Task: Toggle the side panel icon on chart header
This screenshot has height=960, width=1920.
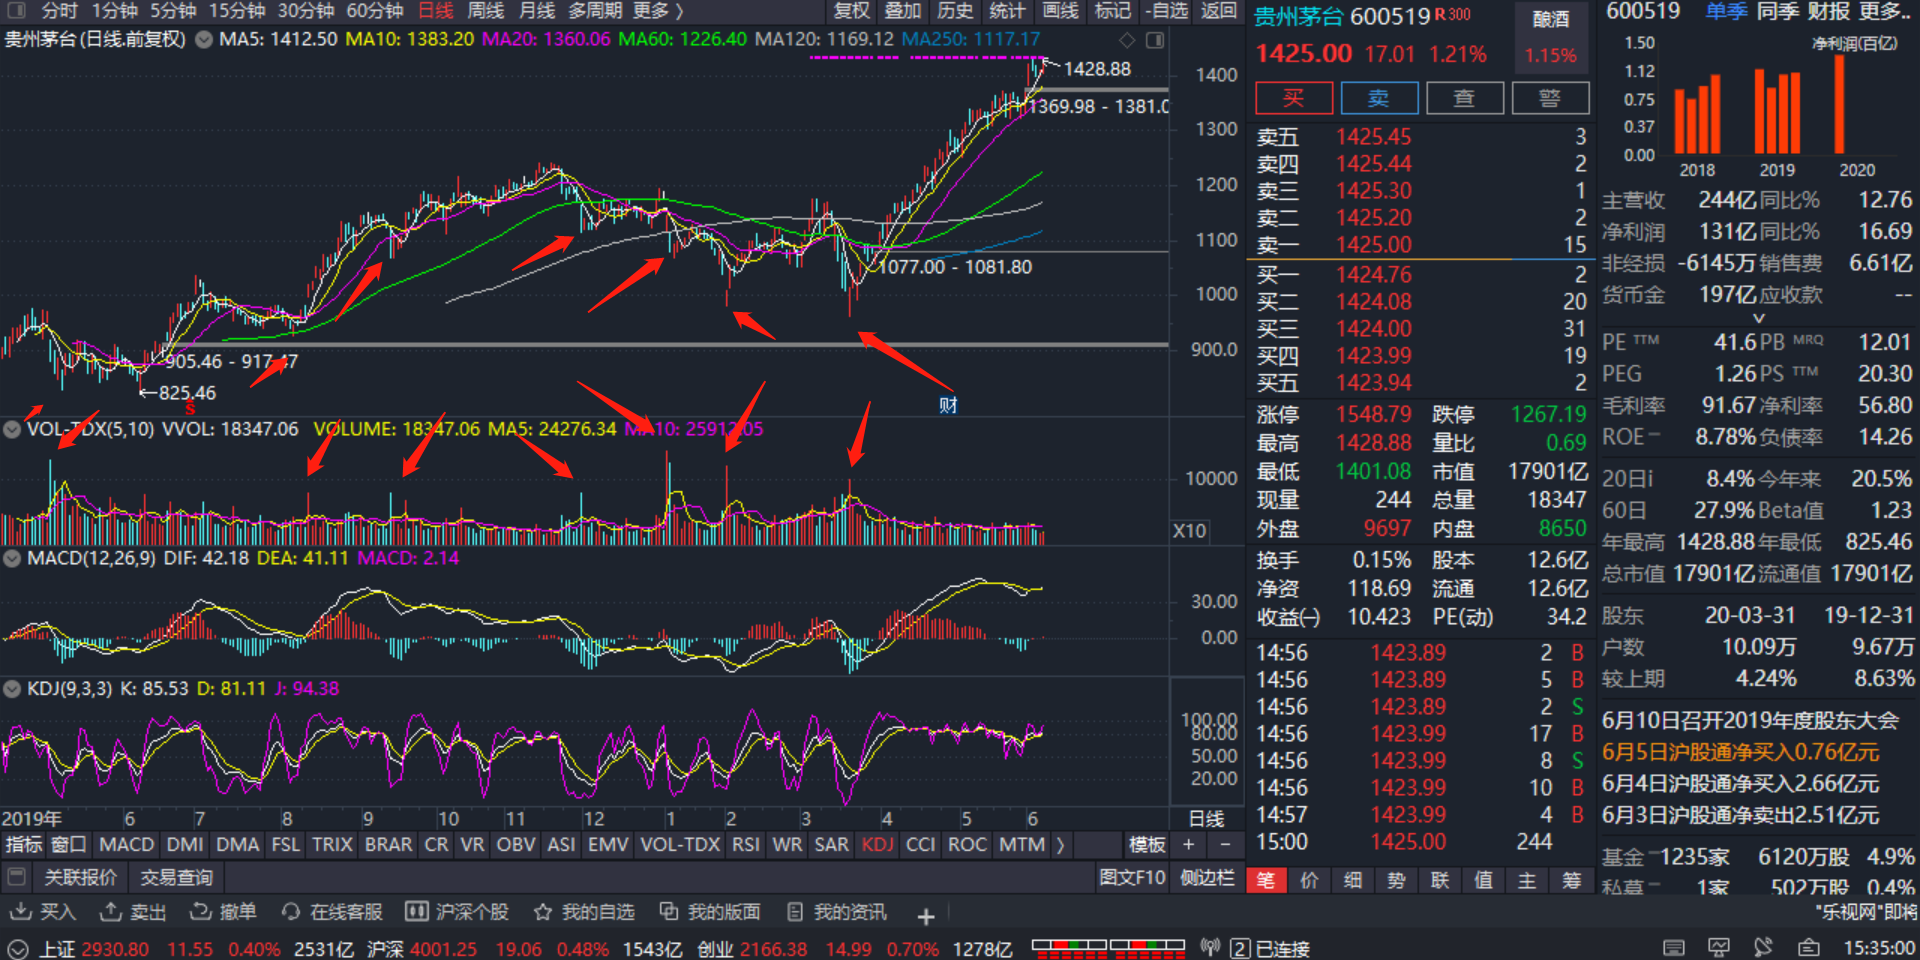Action: [x=1155, y=40]
